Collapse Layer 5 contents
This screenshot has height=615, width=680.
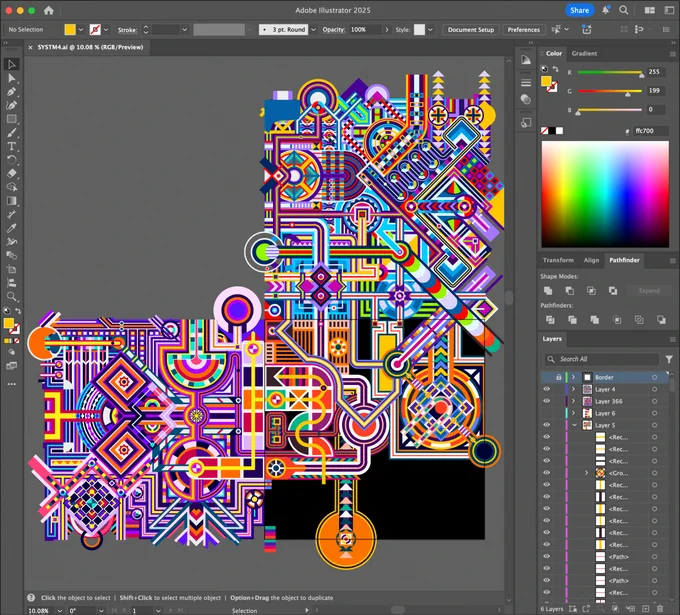574,425
